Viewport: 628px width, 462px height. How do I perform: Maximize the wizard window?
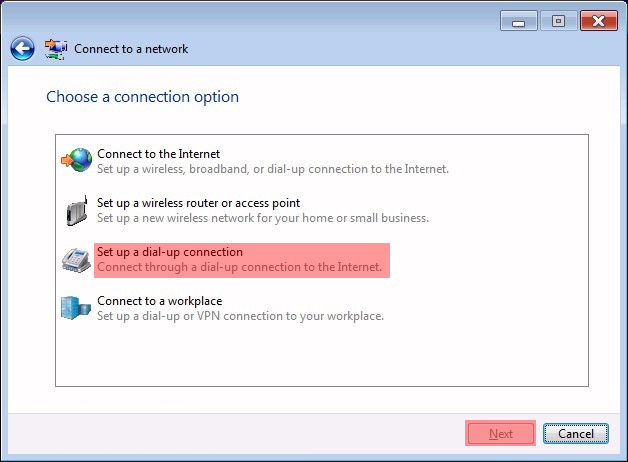pyautogui.click(x=559, y=21)
